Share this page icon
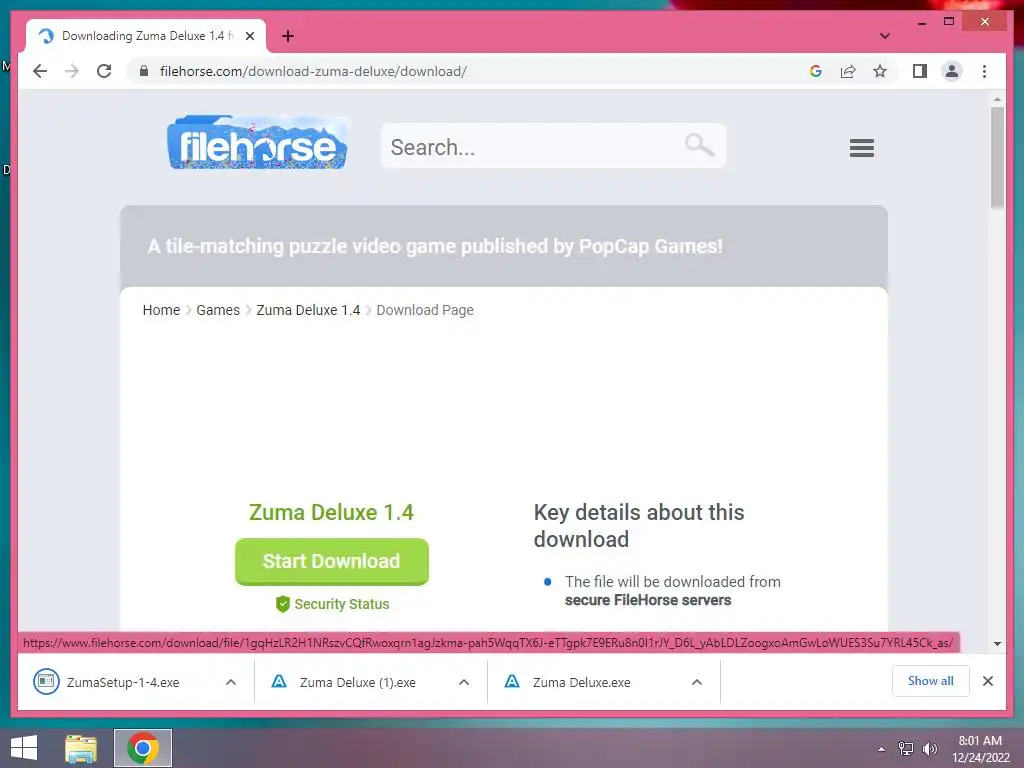This screenshot has height=768, width=1024. point(848,71)
